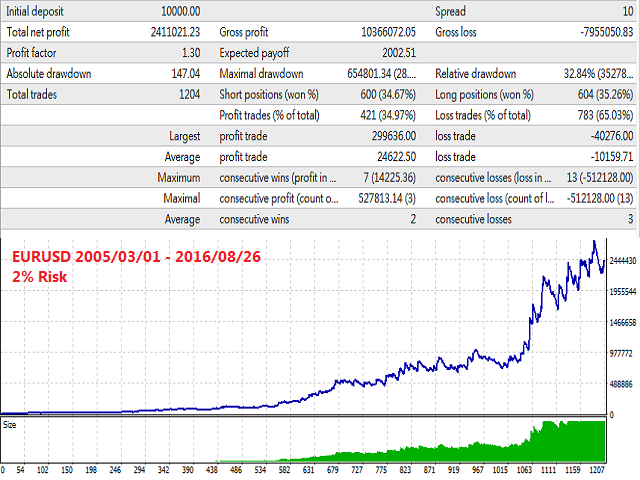640x480 pixels.
Task: Select the Long positions (won %) label
Action: (x=484, y=94)
